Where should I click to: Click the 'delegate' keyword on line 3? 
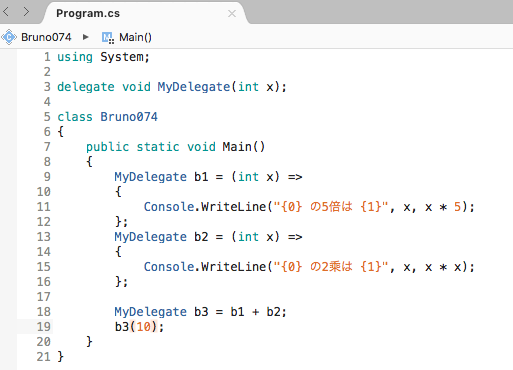[x=86, y=87]
